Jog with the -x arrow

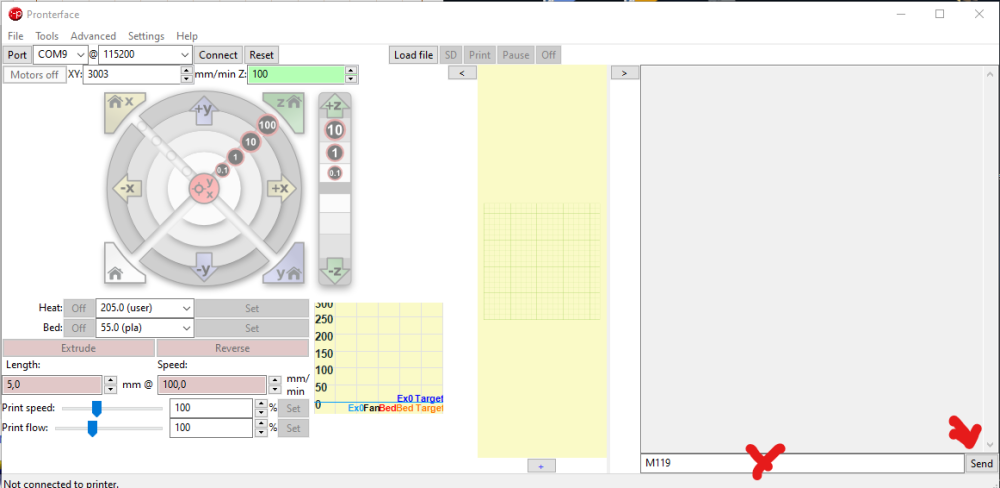[x=126, y=188]
